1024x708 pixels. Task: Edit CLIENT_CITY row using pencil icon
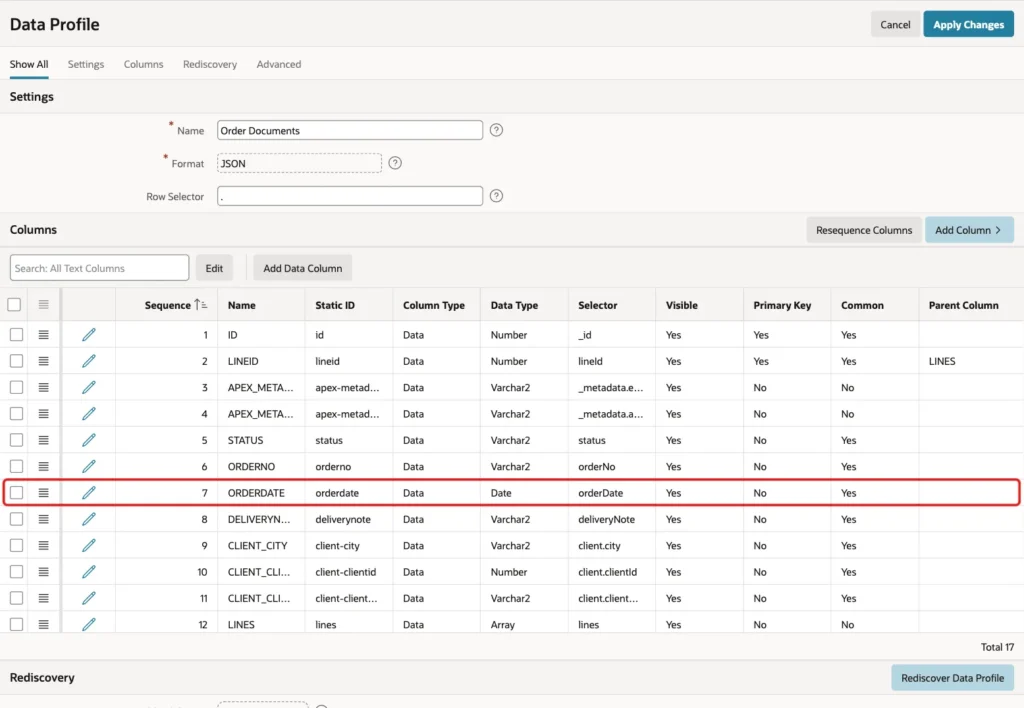tap(89, 545)
